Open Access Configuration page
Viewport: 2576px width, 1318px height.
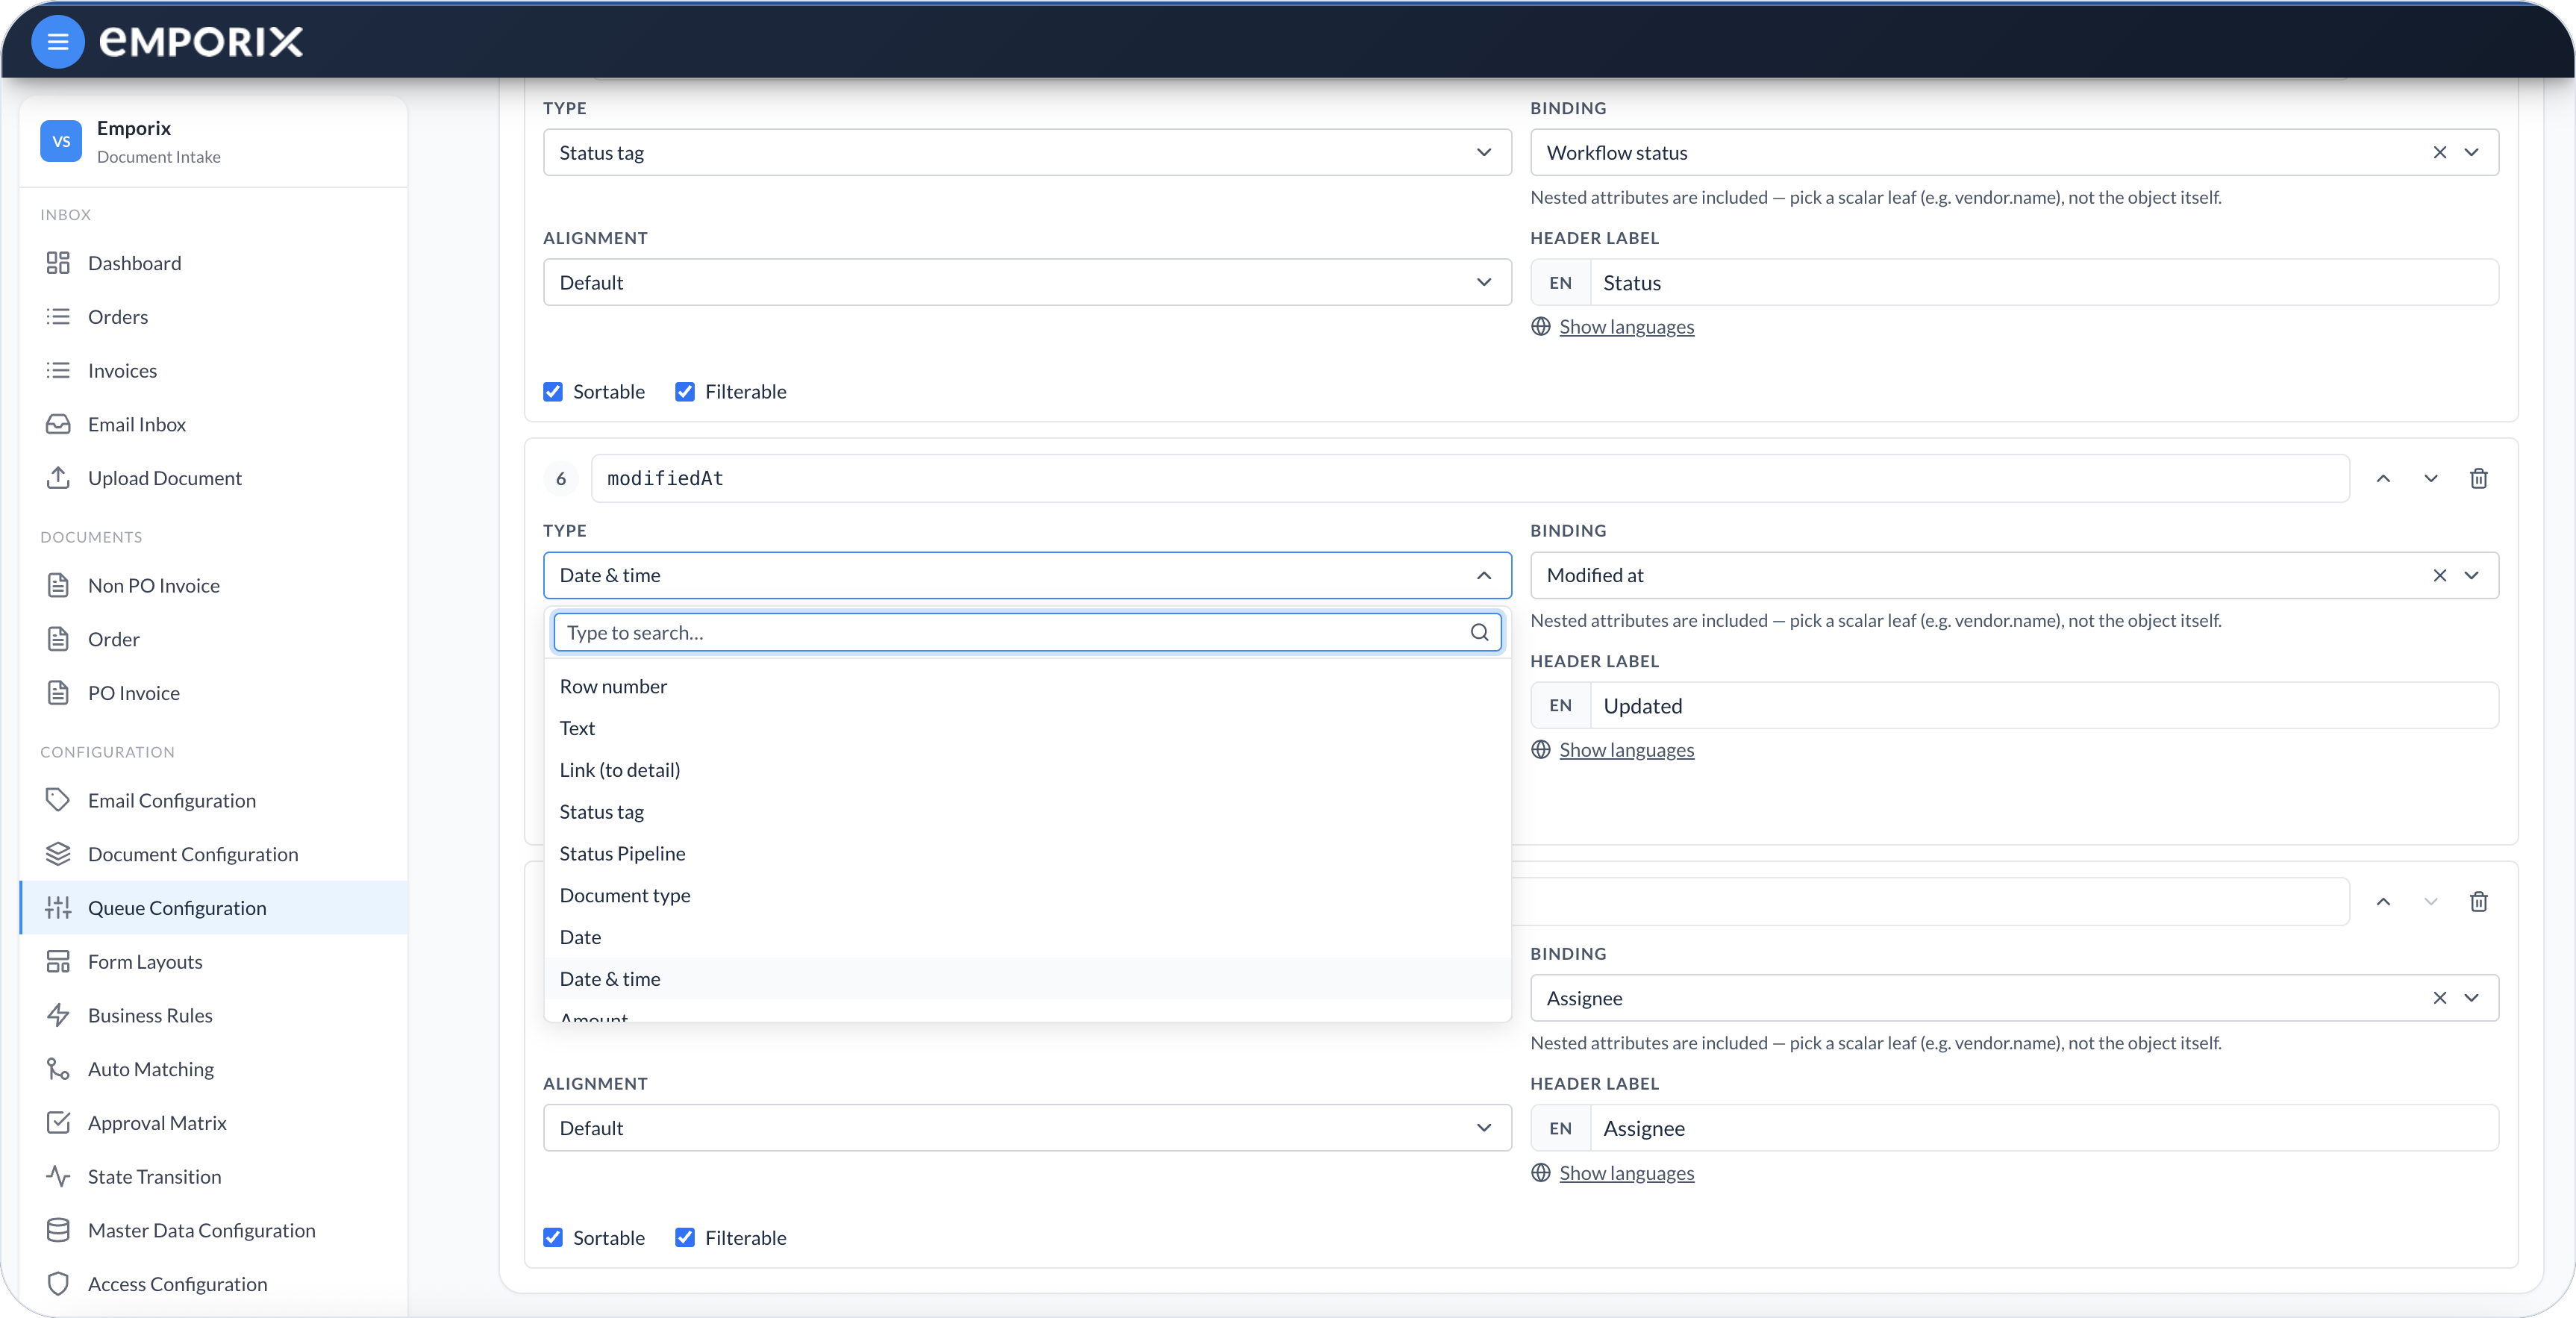click(213, 1284)
